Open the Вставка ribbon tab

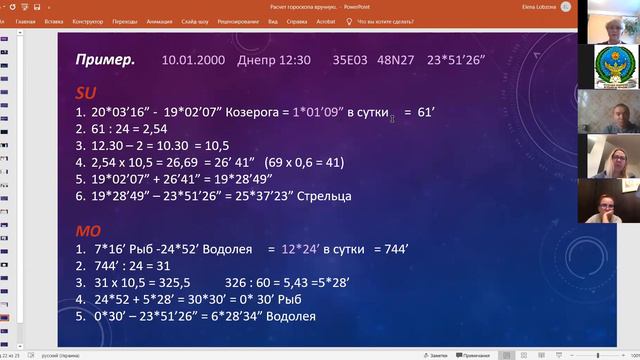click(x=54, y=22)
